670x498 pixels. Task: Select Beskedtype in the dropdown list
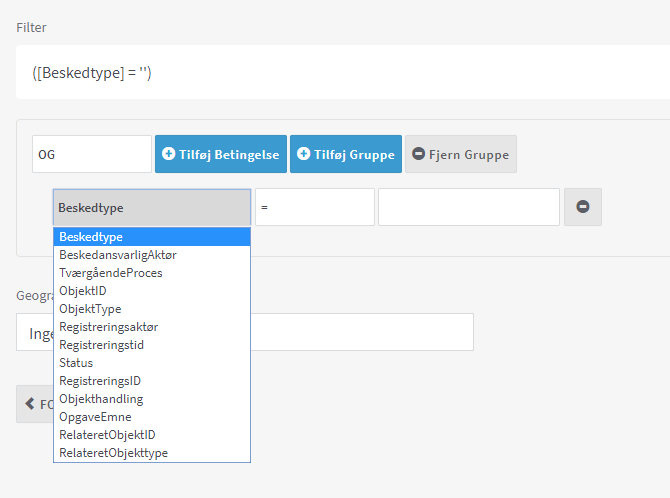151,237
